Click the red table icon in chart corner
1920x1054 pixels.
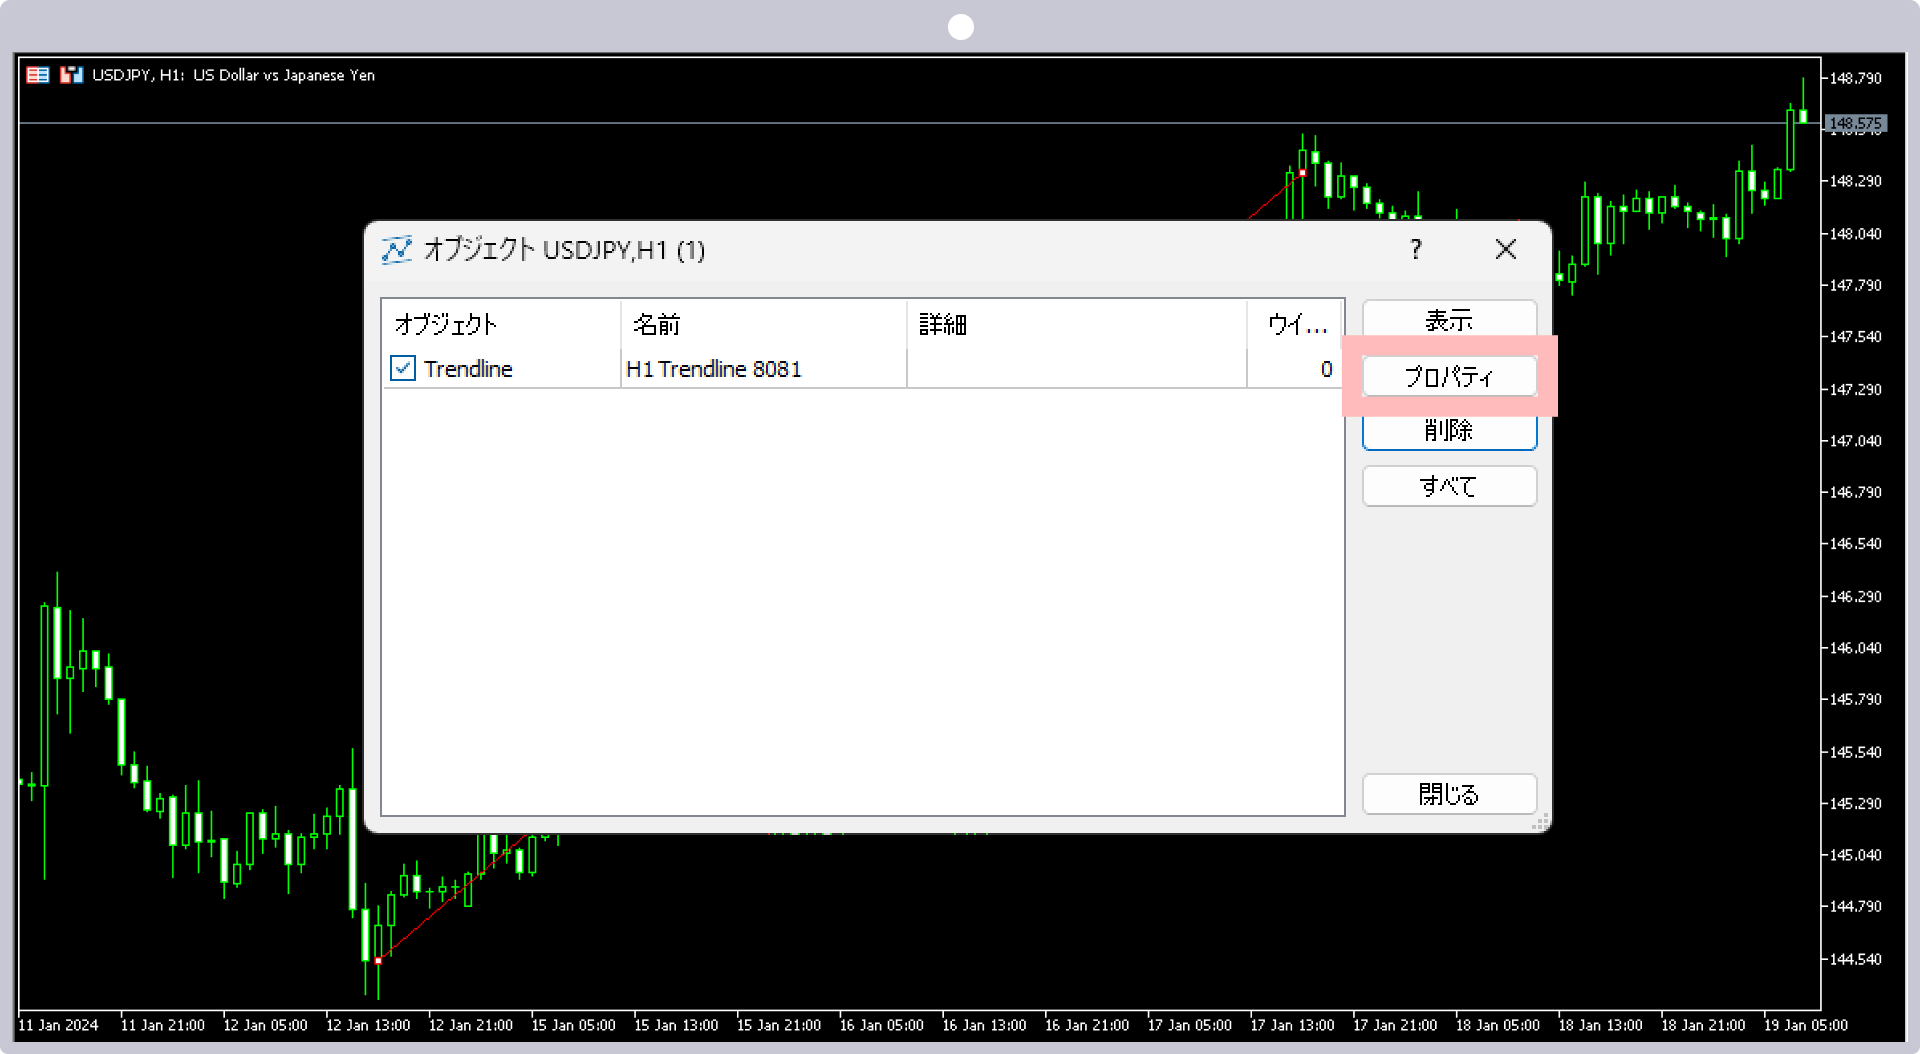point(38,75)
